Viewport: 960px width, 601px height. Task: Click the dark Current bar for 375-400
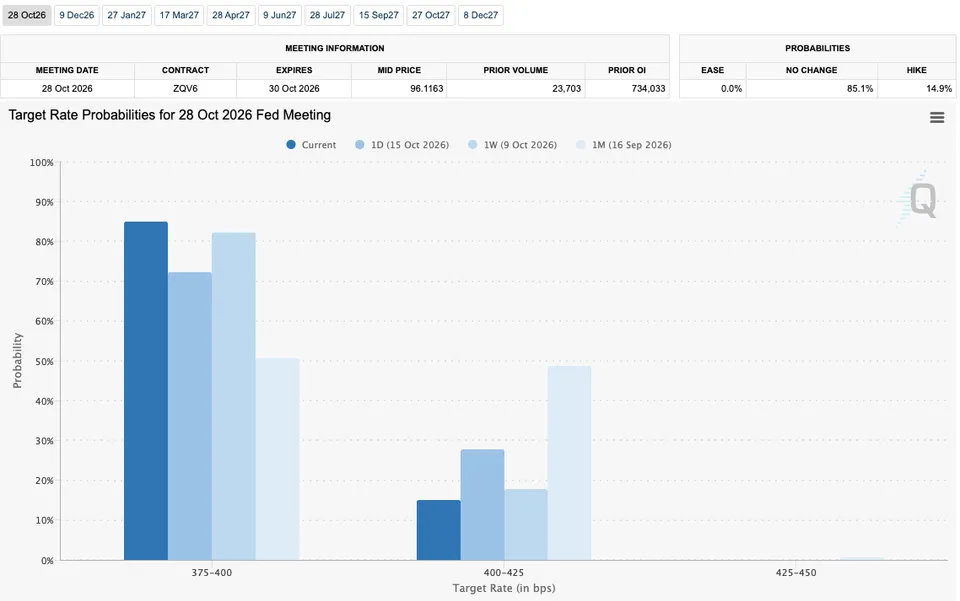(146, 391)
